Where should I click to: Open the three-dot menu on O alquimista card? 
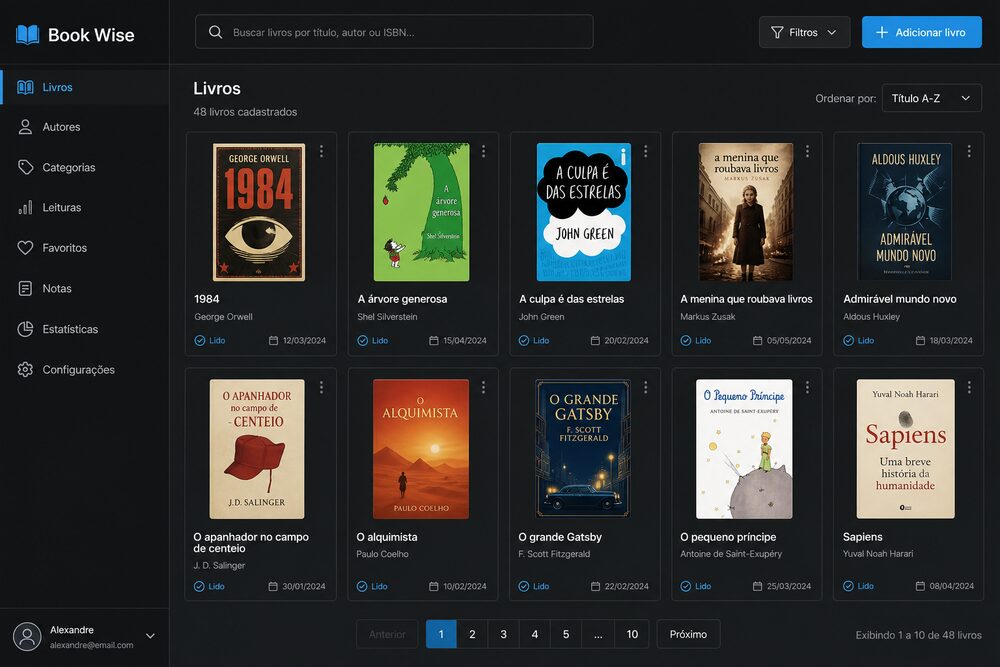pos(483,387)
